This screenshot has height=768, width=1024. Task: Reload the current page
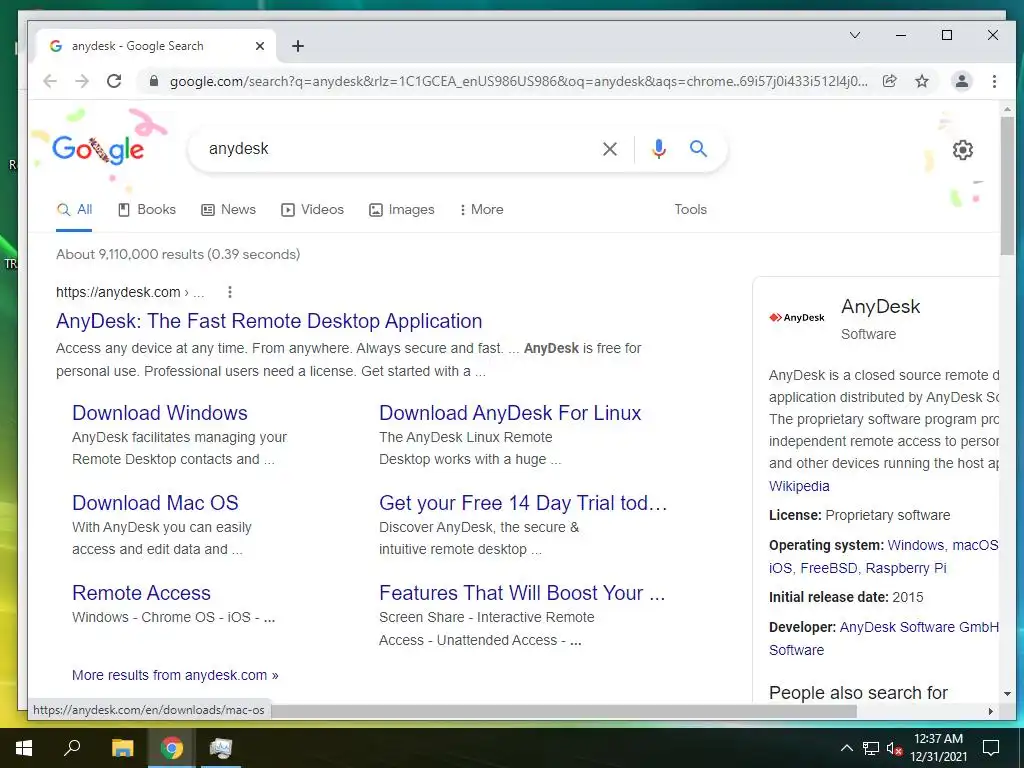pos(114,81)
